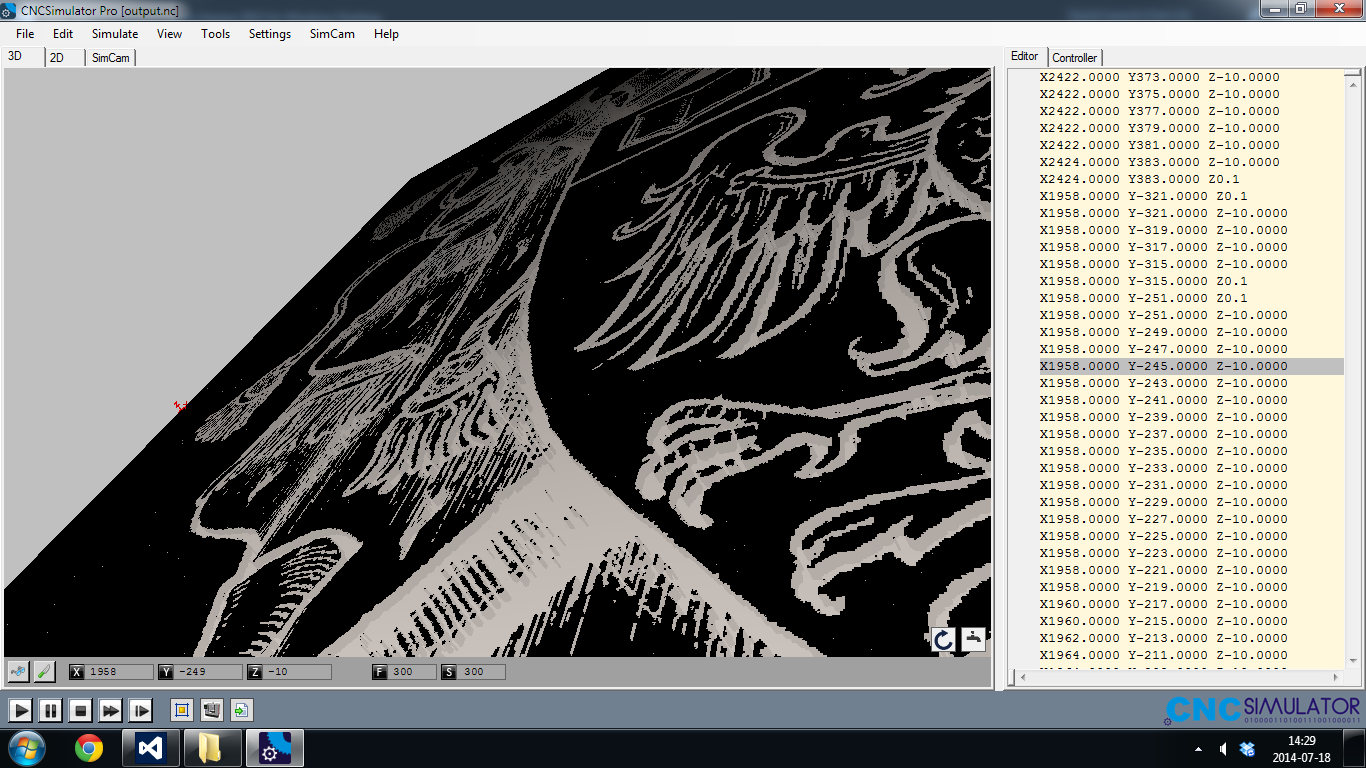
Task: Select the highlighted line X1958.0000 Y-245.0000 Z-10.0000
Action: point(1190,366)
